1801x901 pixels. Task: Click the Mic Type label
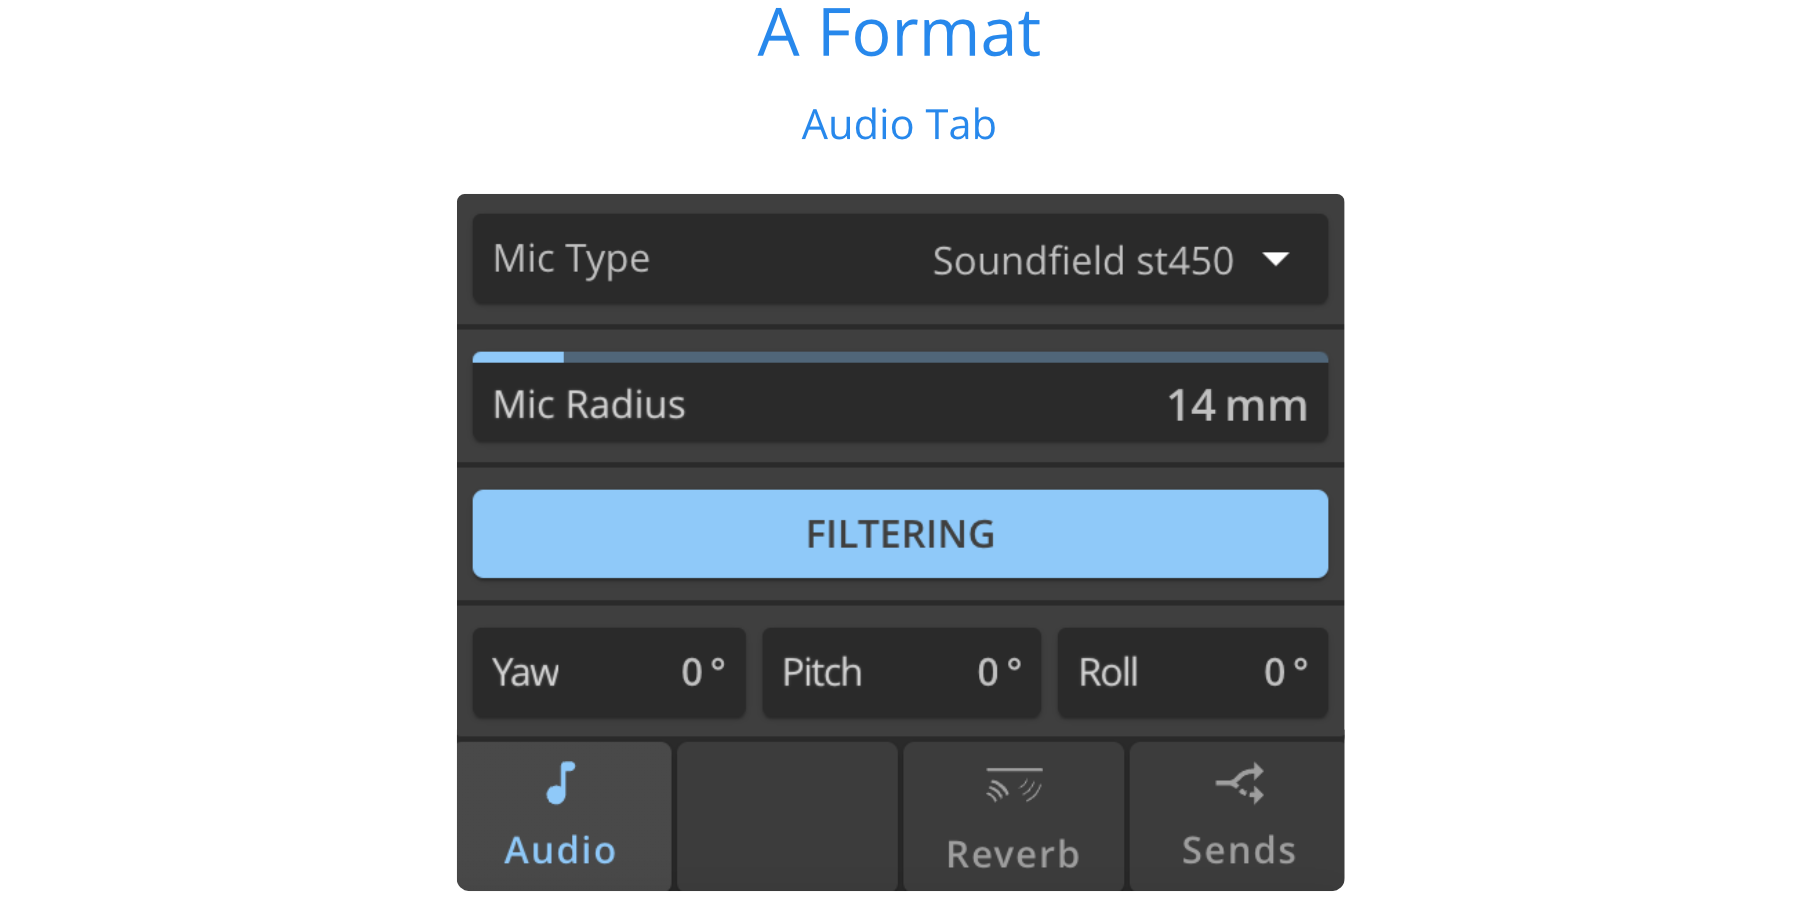[571, 259]
